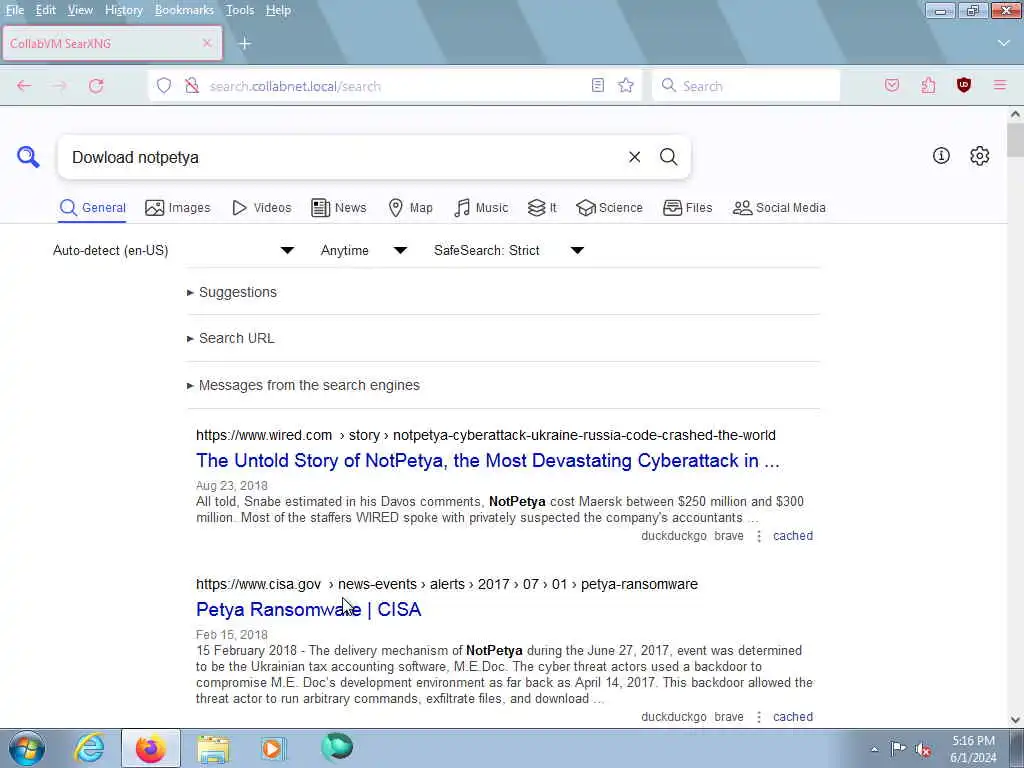Open the About info icon
Image resolution: width=1024 pixels, height=768 pixels.
click(941, 155)
